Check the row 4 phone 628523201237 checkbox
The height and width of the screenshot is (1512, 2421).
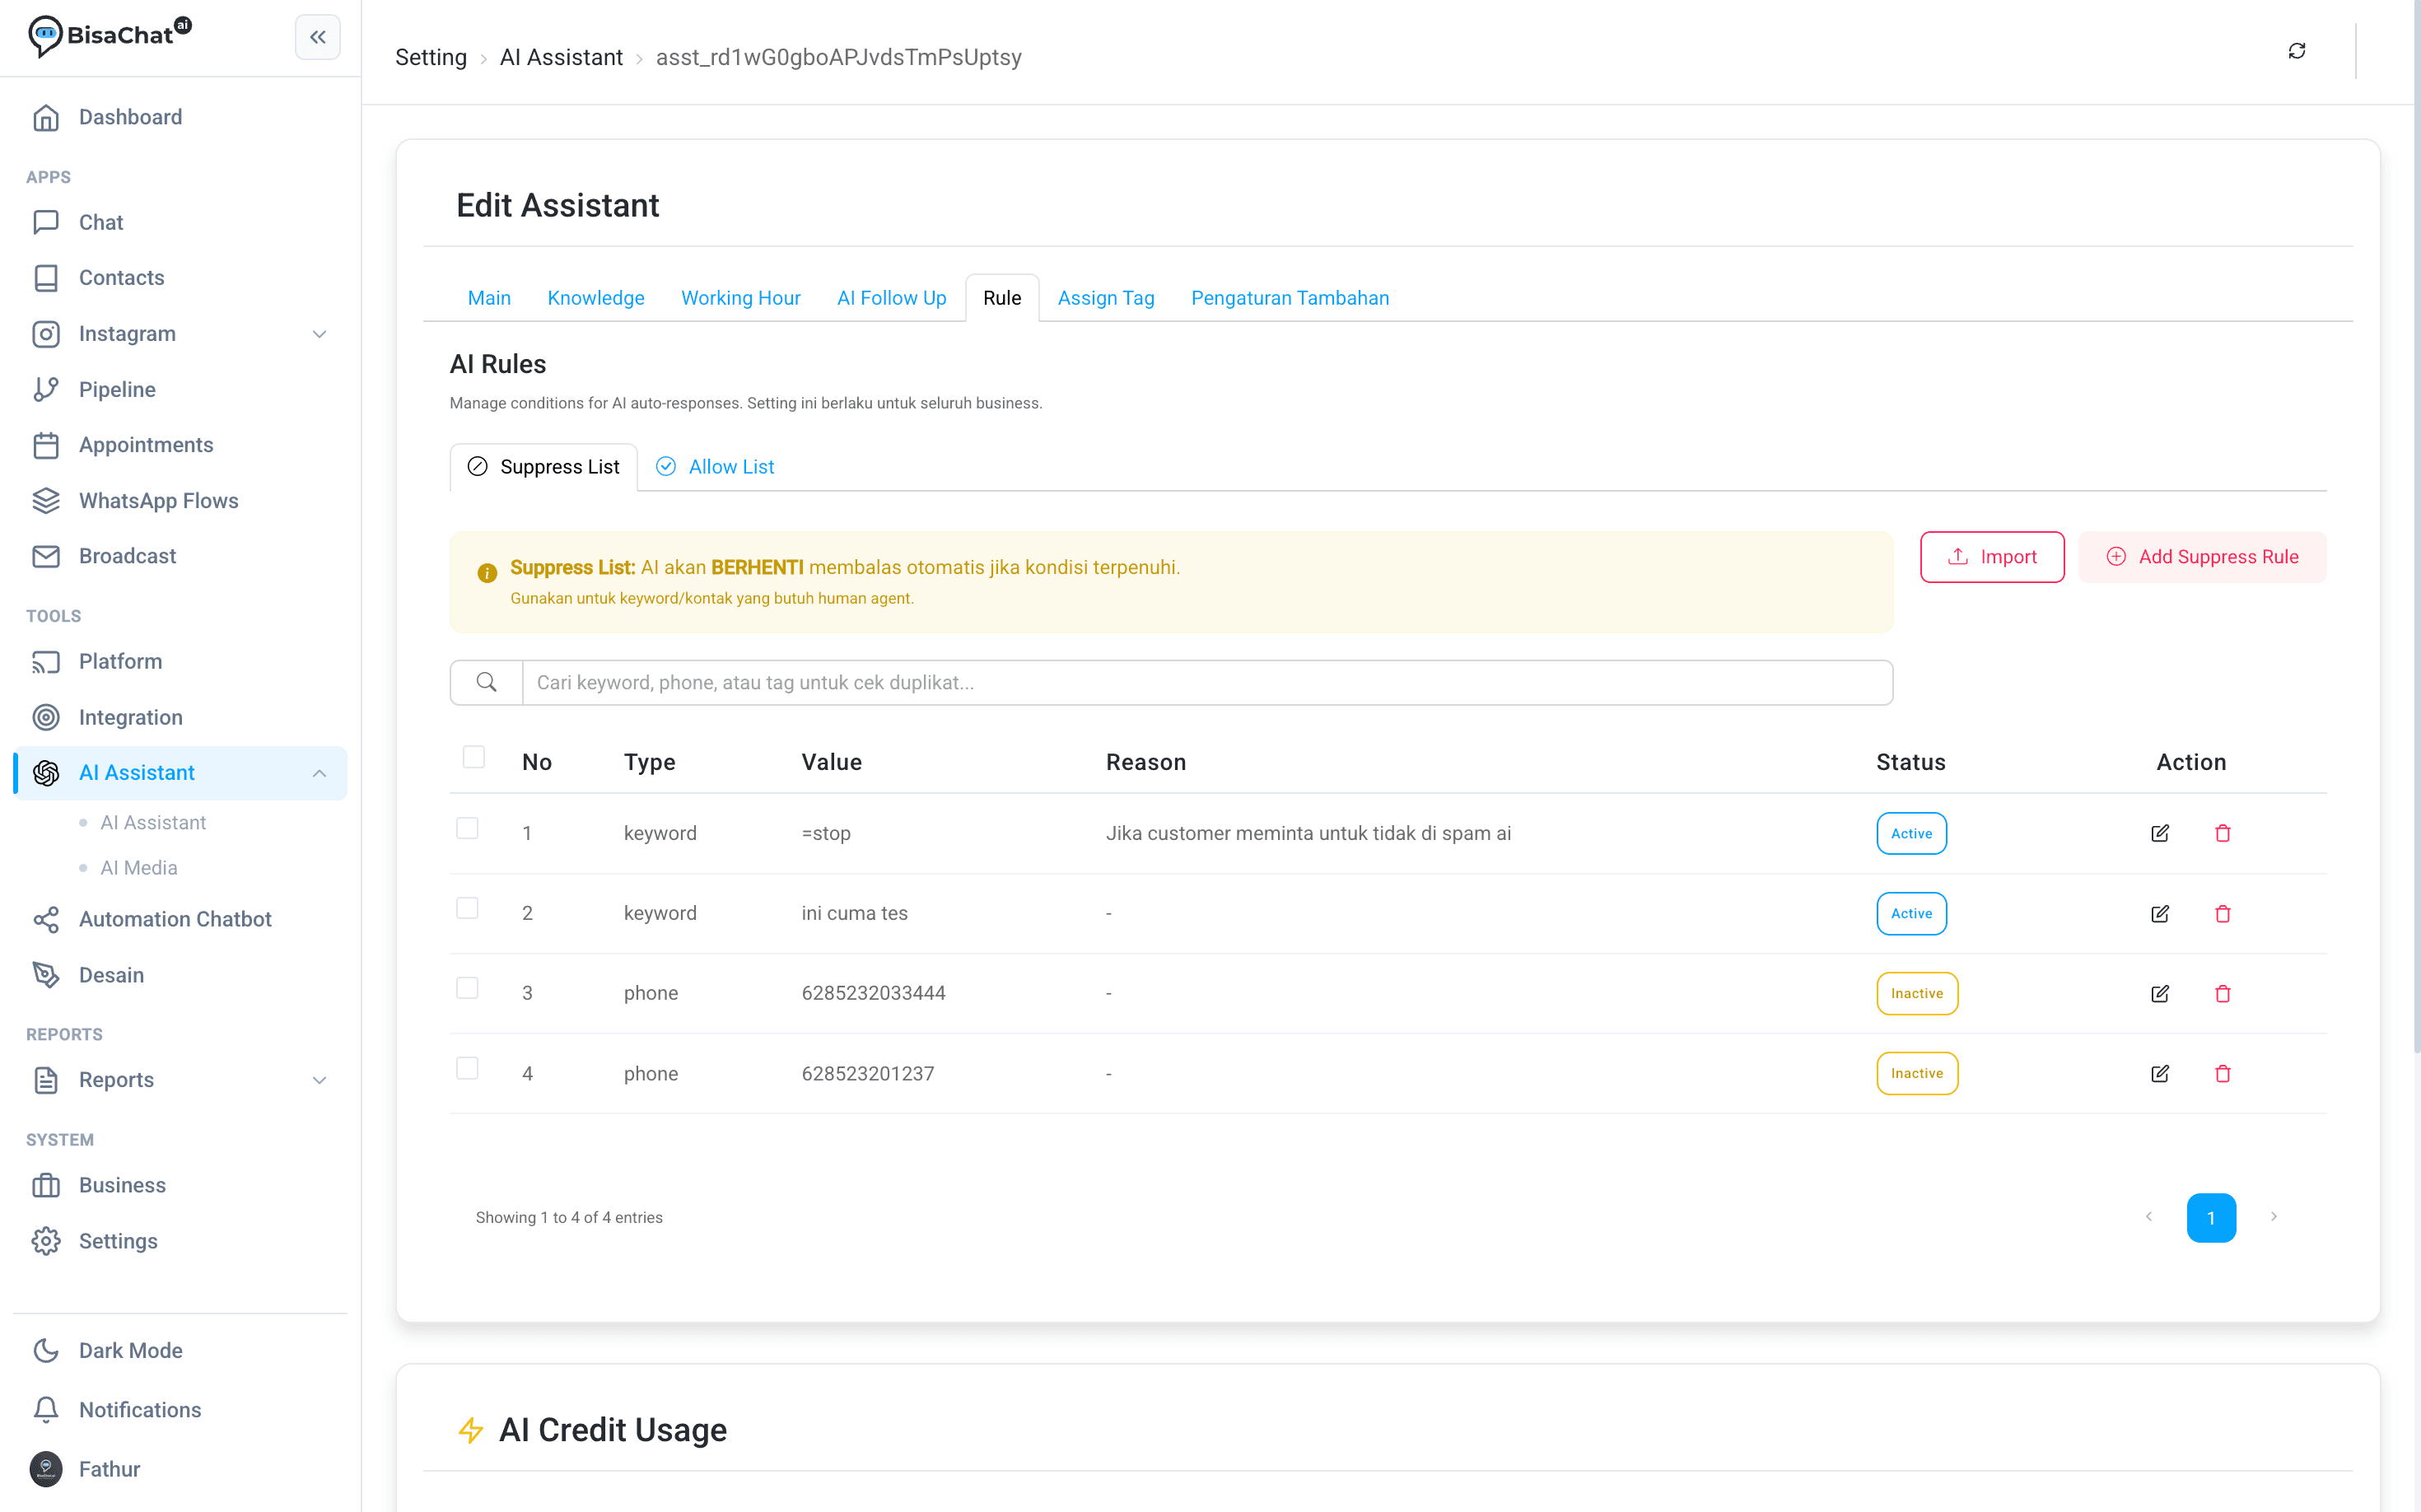(x=467, y=1068)
